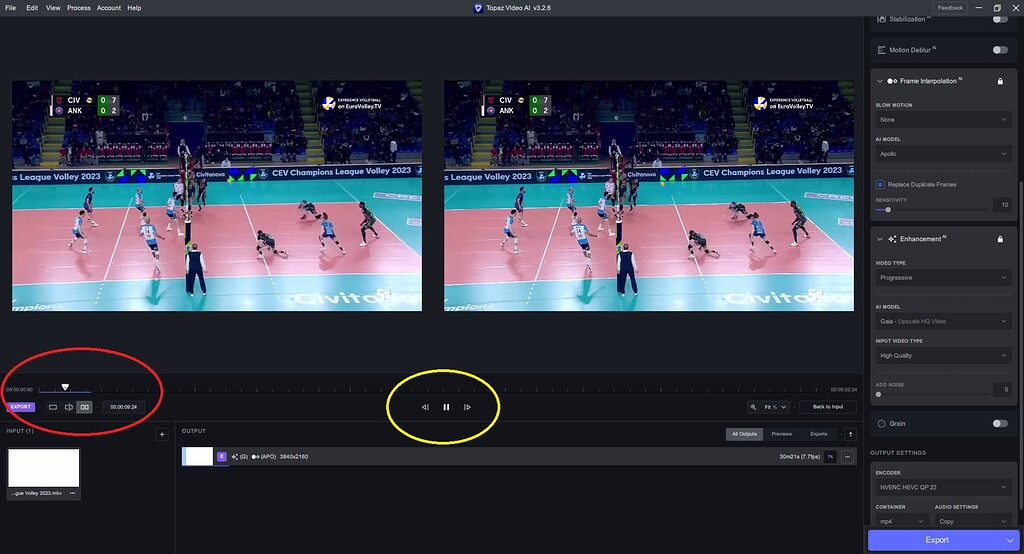Open the input file ellipsis menu

click(x=72, y=493)
